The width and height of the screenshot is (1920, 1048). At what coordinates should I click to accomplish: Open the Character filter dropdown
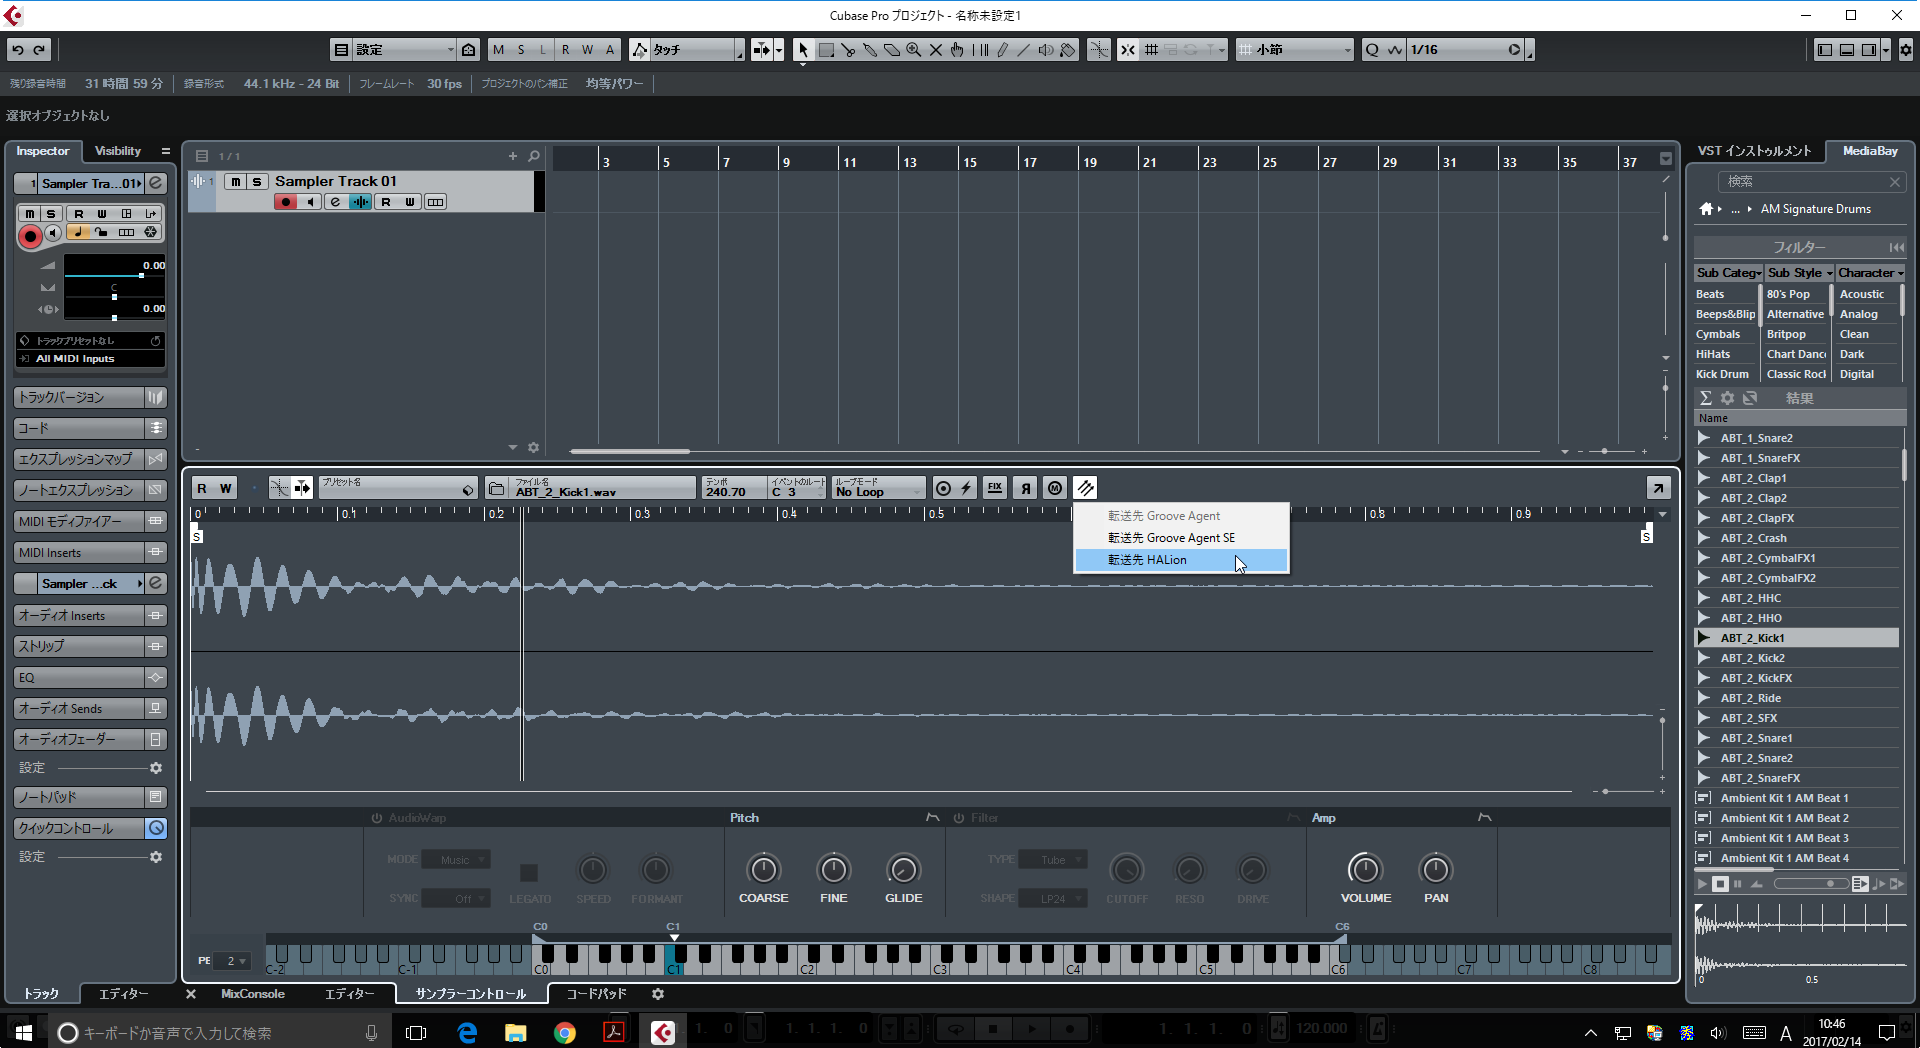[1871, 273]
